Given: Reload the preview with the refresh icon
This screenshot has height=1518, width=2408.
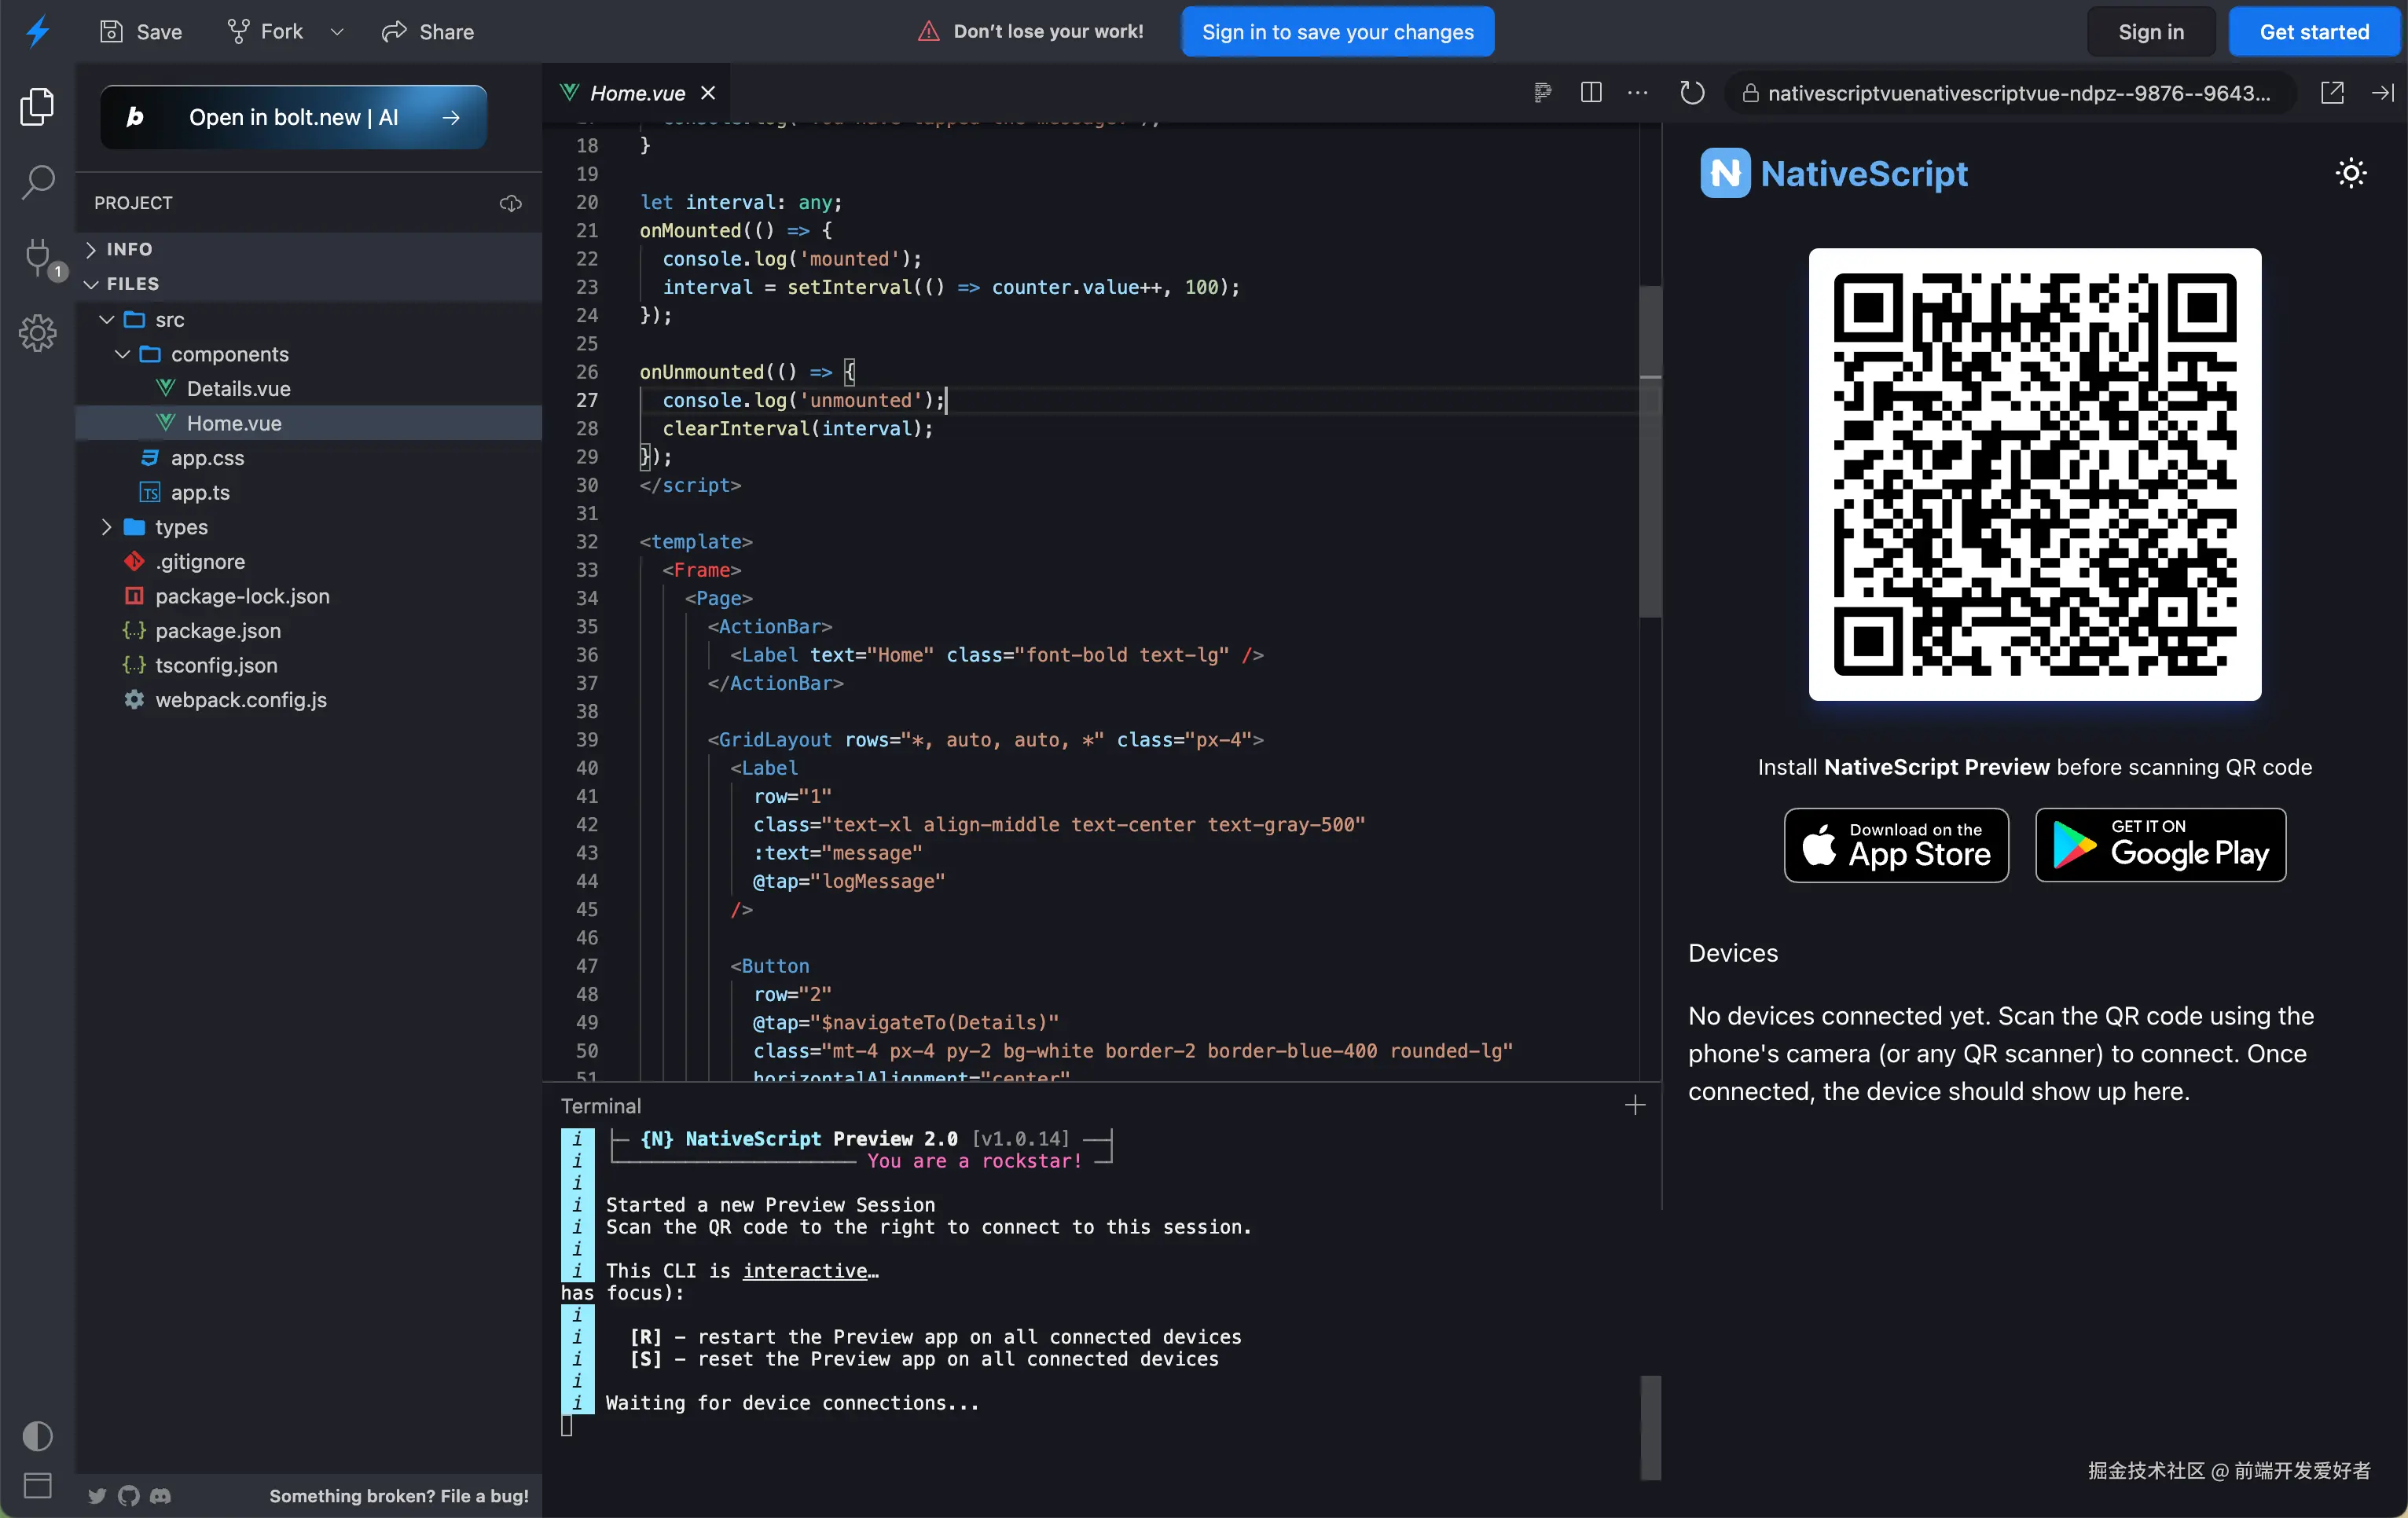Looking at the screenshot, I should (1691, 93).
